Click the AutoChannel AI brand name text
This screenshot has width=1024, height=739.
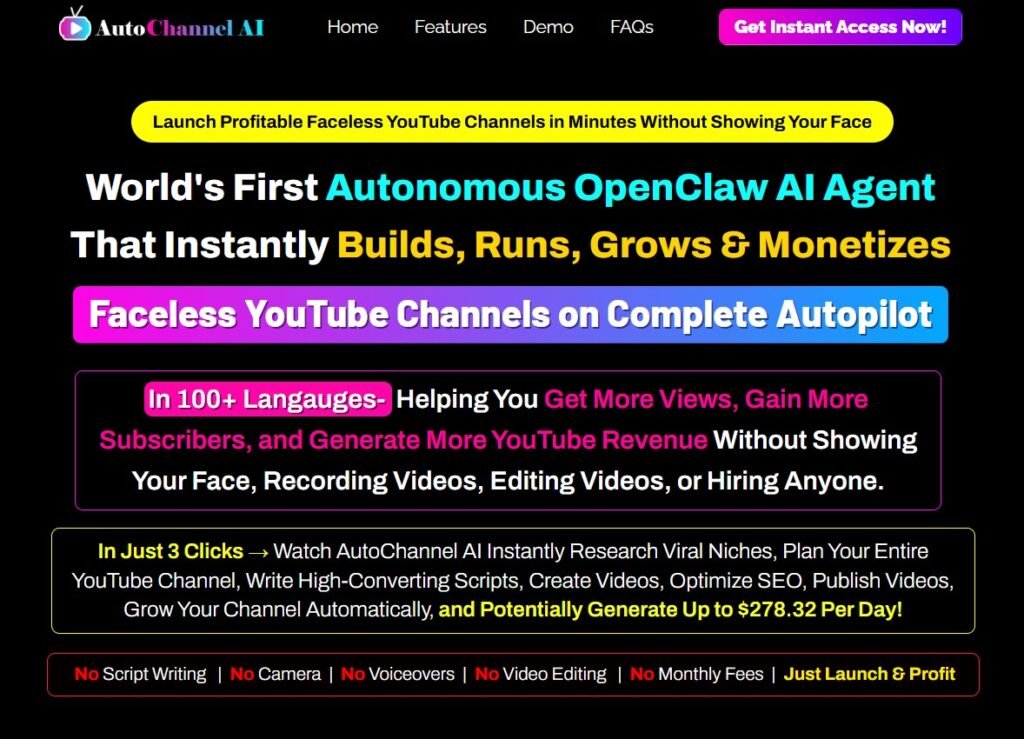pyautogui.click(x=180, y=28)
